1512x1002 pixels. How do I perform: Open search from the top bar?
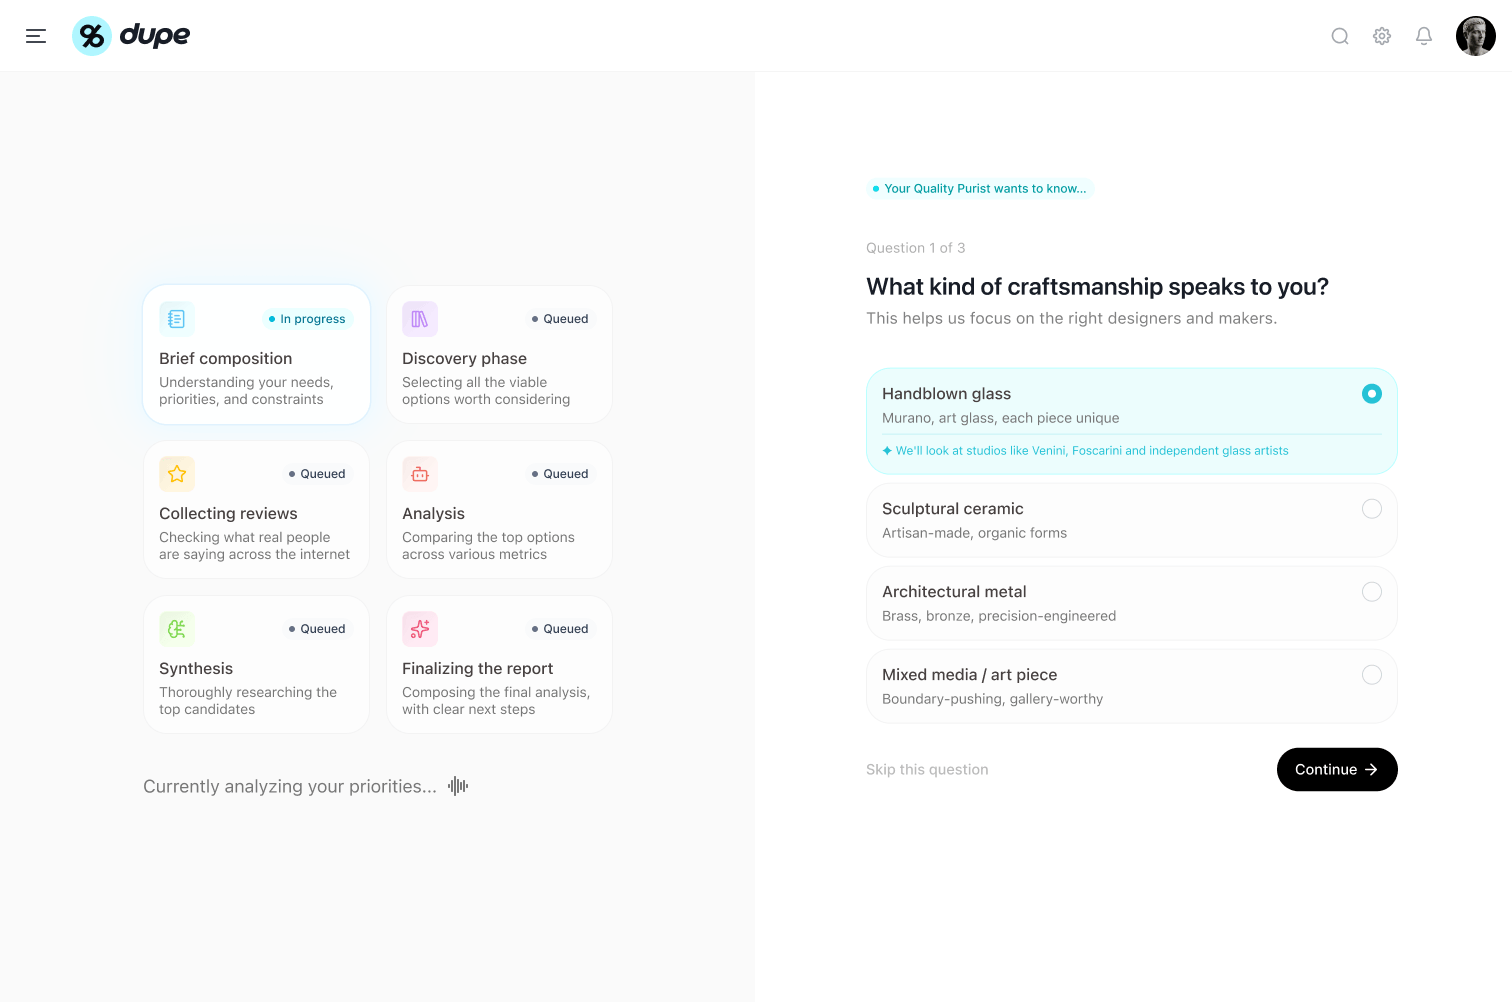click(1340, 36)
